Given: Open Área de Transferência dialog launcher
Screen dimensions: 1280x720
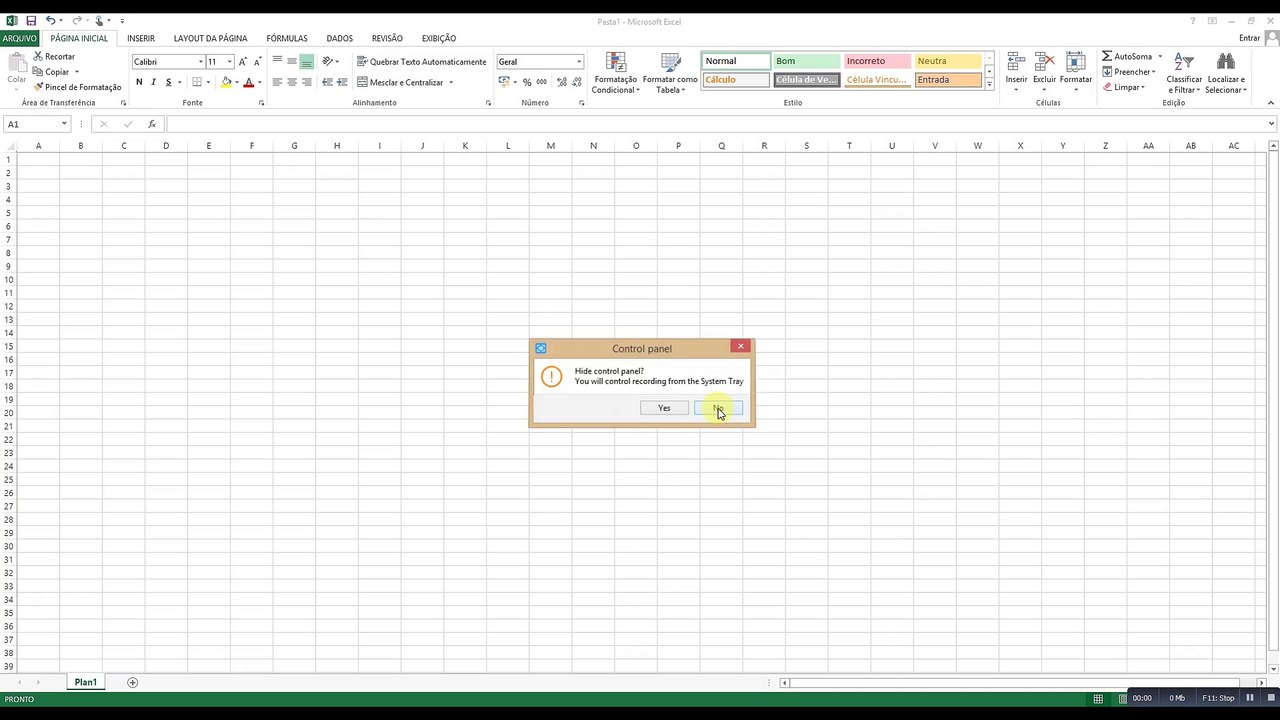Looking at the screenshot, I should coord(123,103).
